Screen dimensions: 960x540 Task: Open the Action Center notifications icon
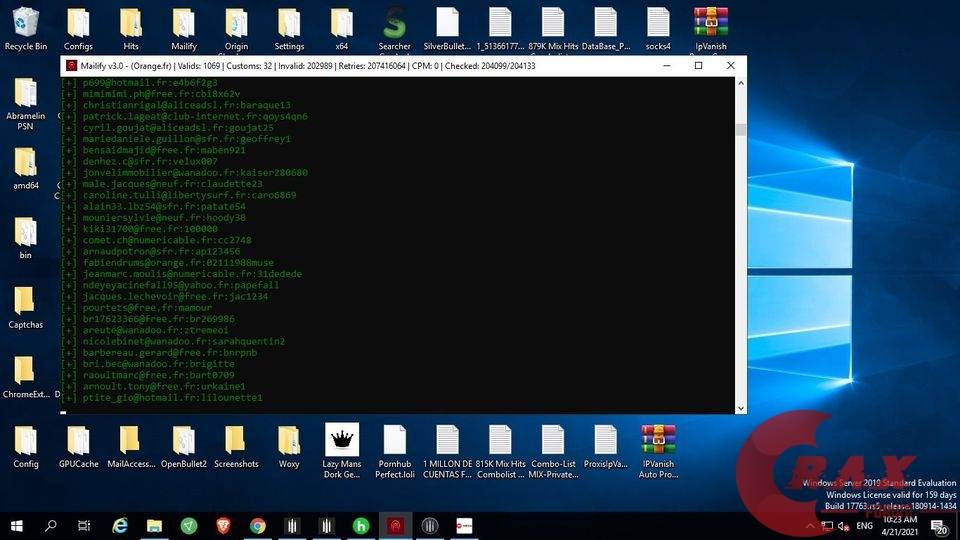point(939,526)
